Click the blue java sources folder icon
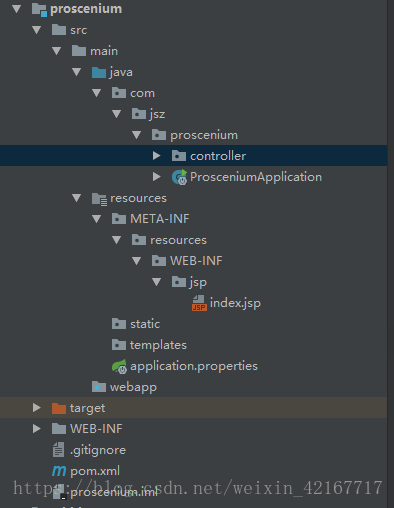394x508 pixels. point(99,72)
